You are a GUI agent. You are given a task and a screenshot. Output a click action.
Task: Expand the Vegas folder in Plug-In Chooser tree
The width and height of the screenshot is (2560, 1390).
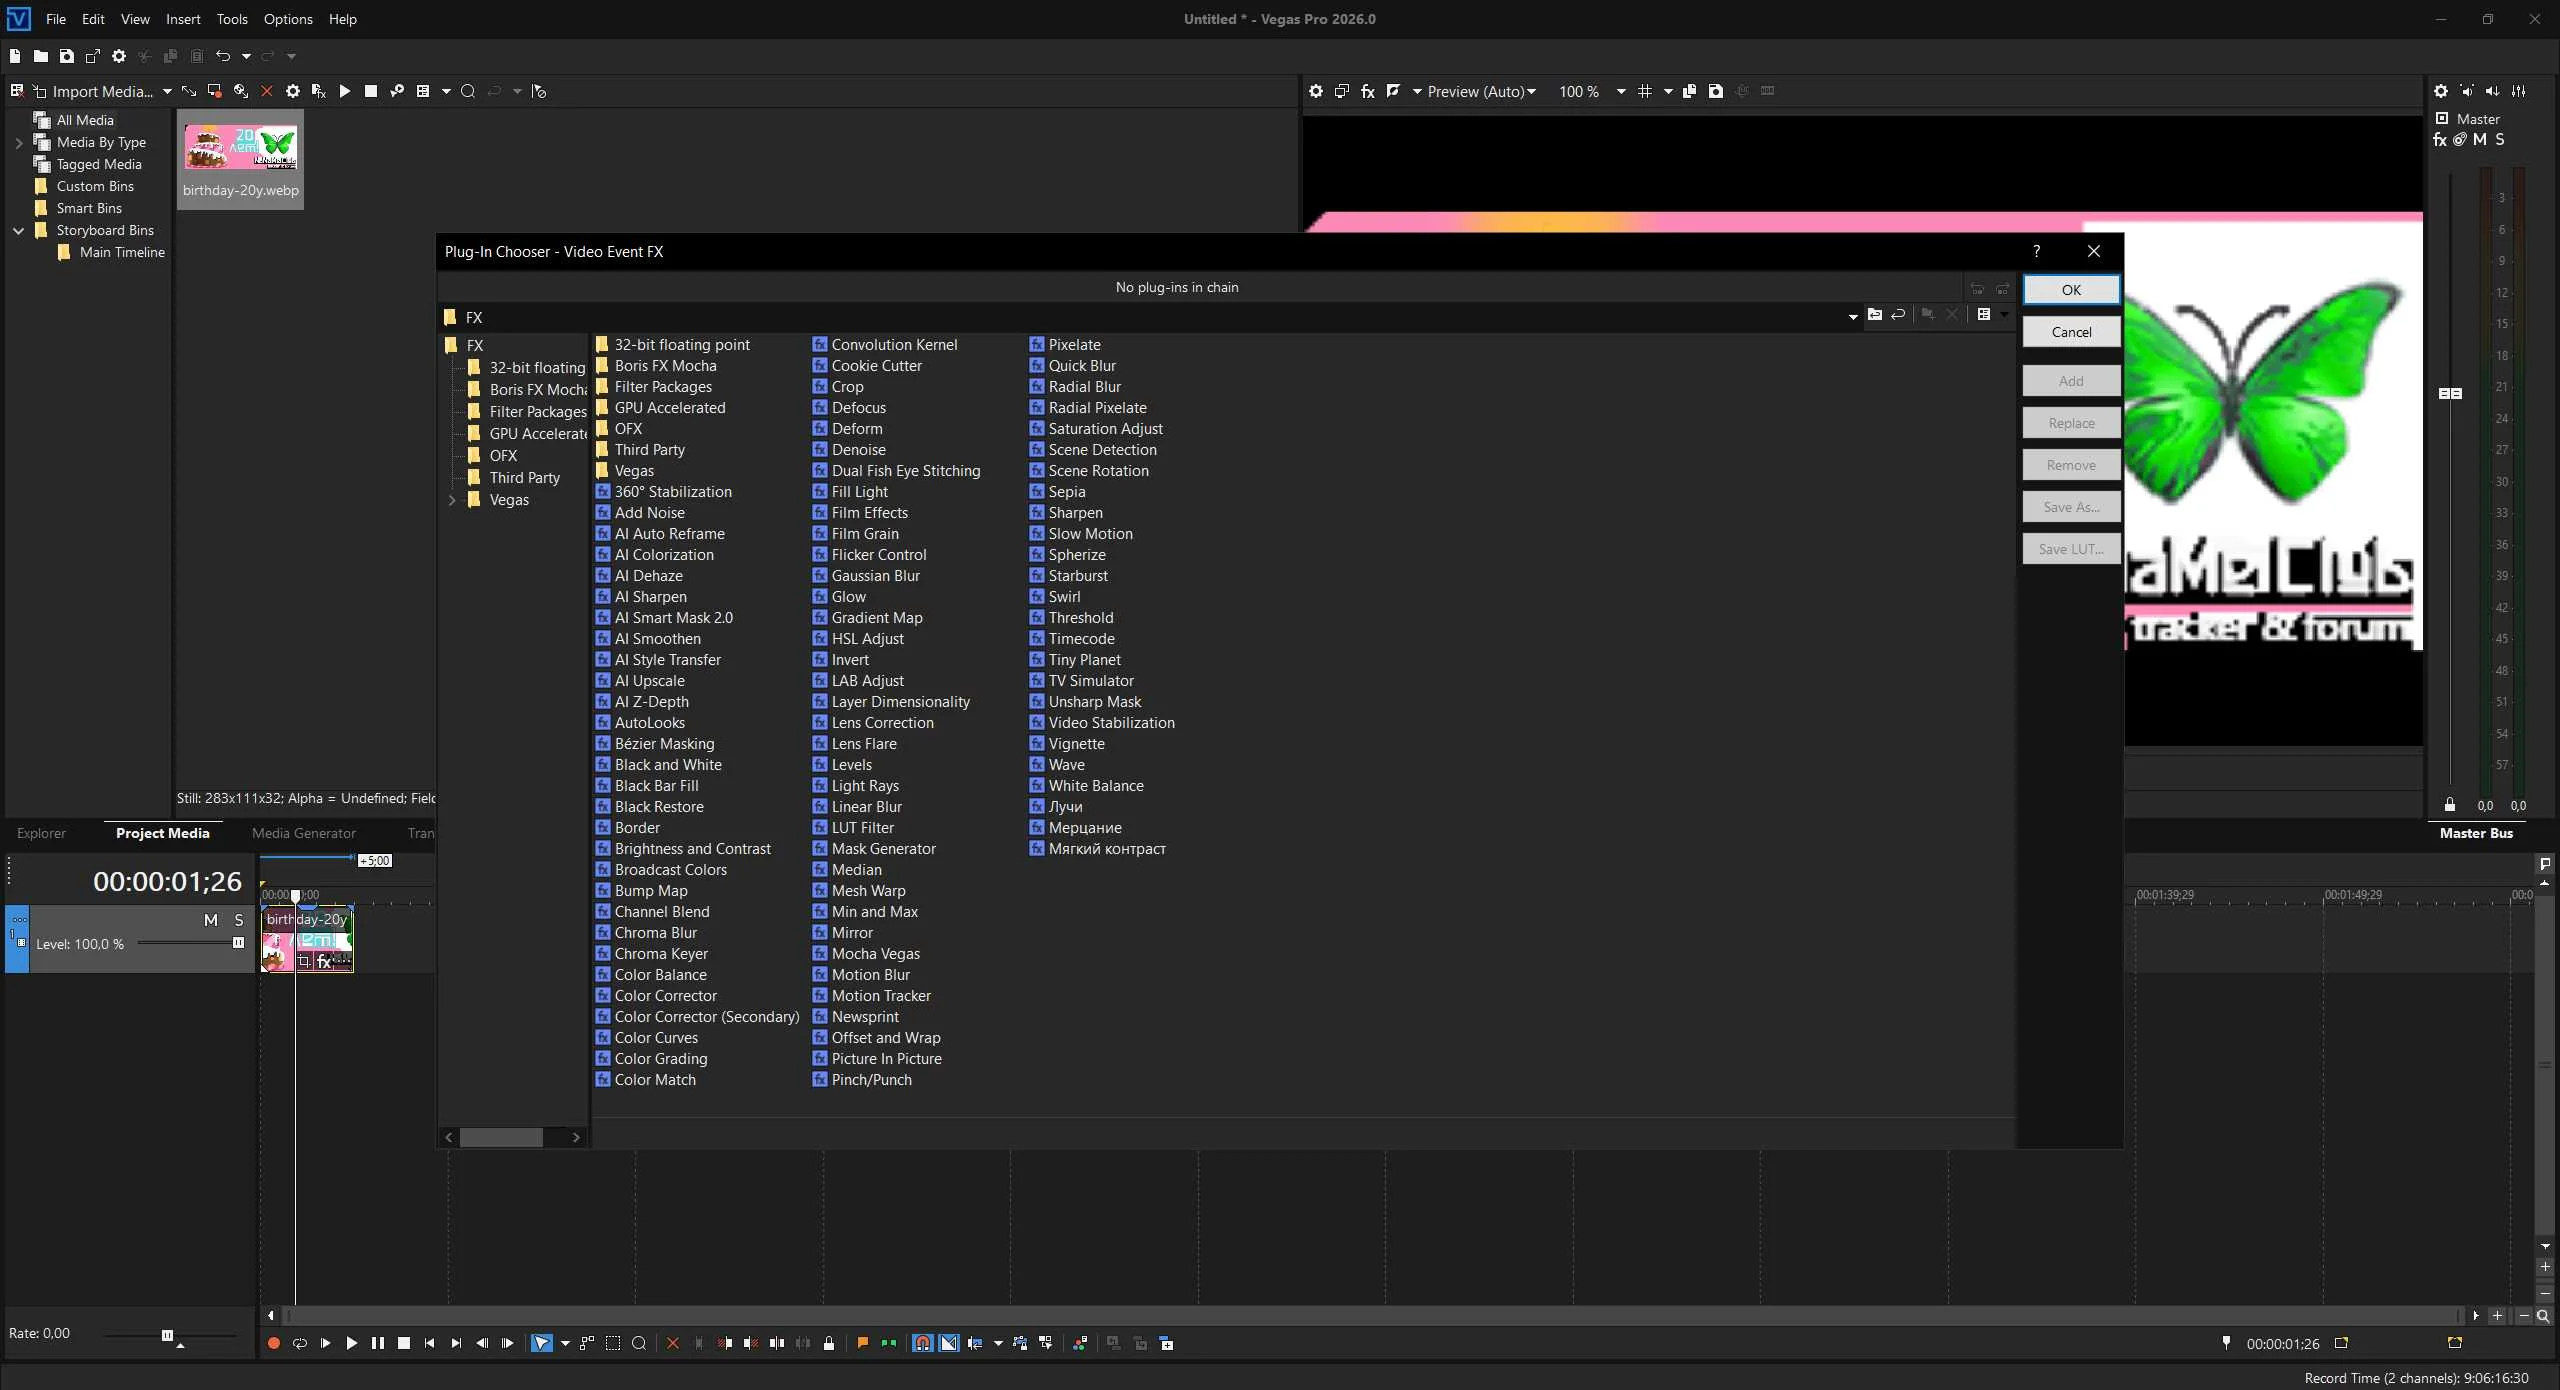coord(452,500)
